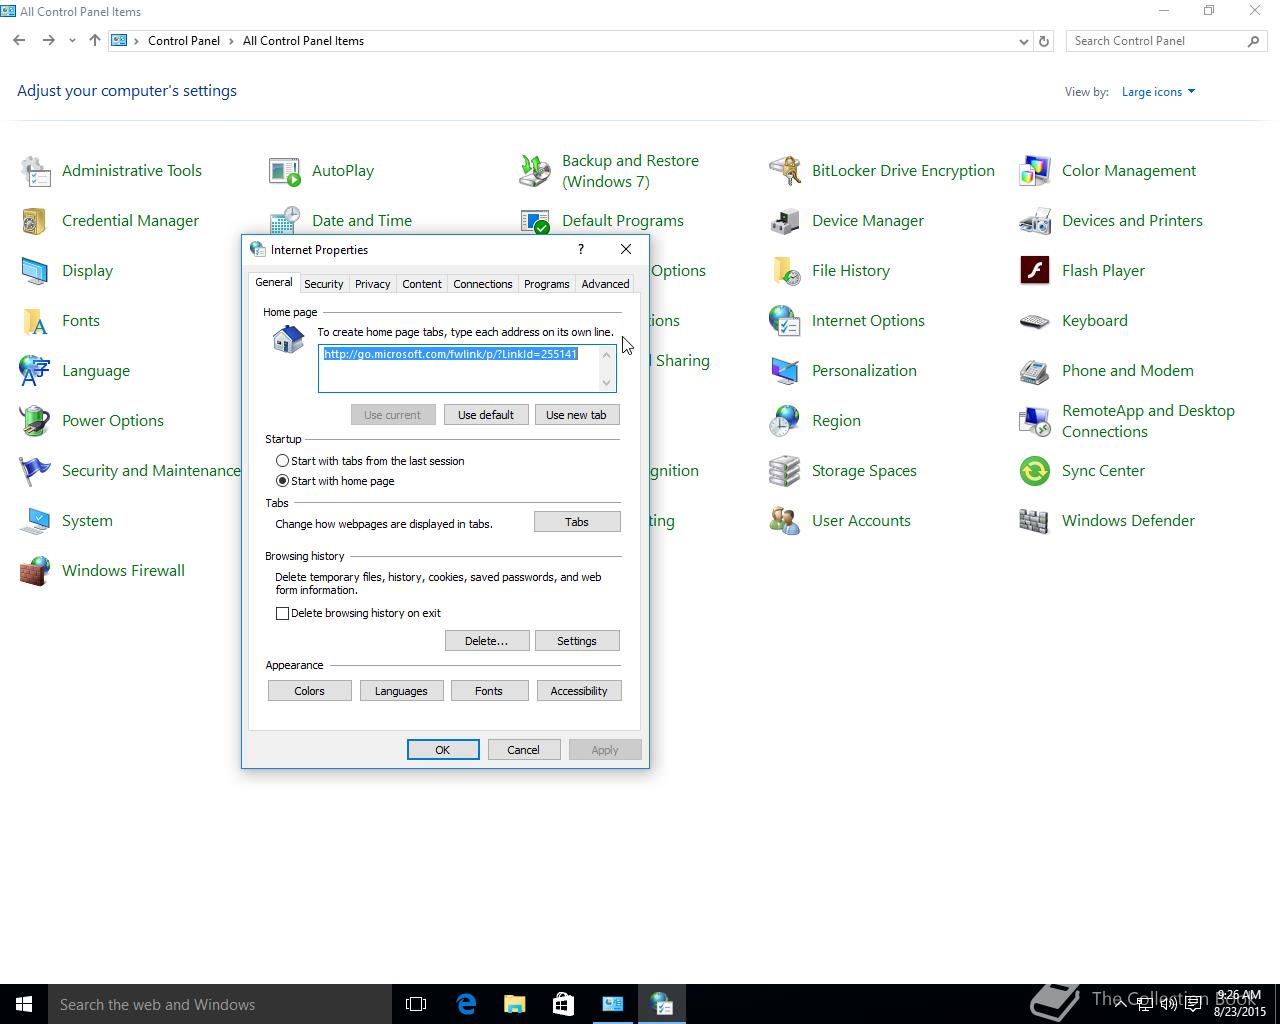
Task: Confirm the dialog with OK
Action: pos(443,750)
